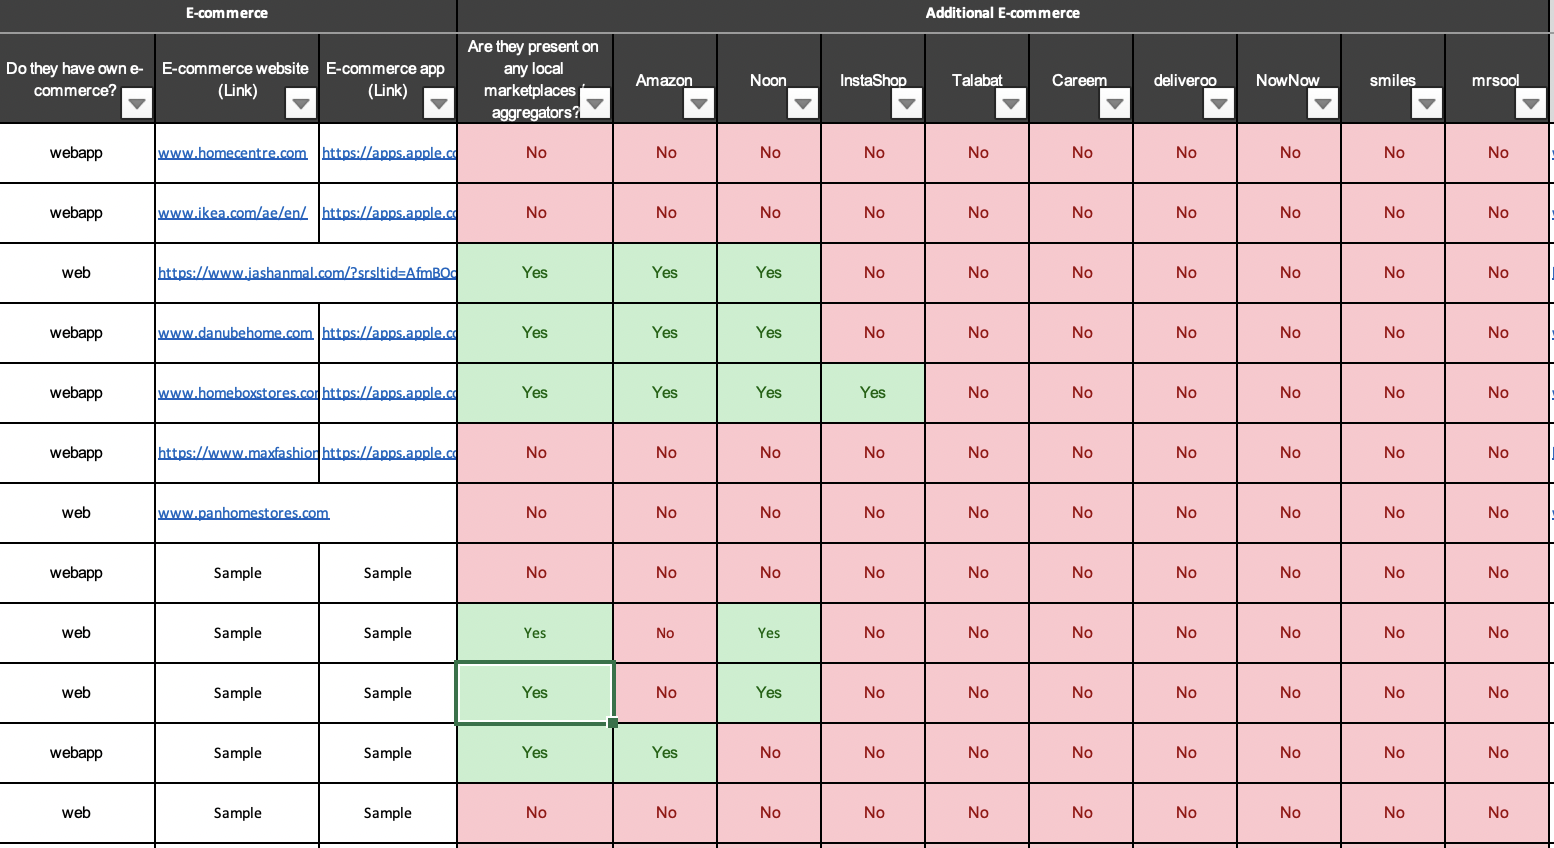This screenshot has height=848, width=1554.
Task: Select Noon 'Yes' cell in jashanmal row
Action: coord(769,273)
